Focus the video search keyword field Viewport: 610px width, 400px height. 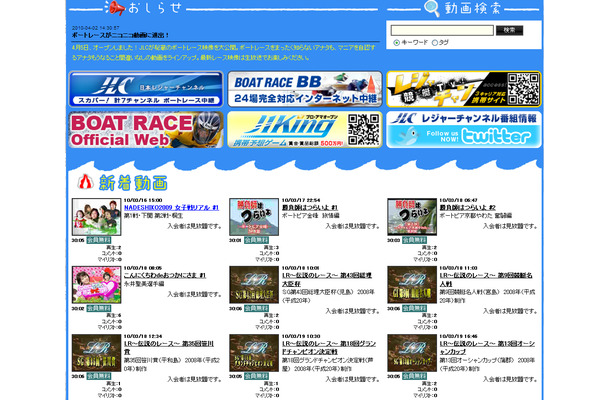tap(442, 30)
